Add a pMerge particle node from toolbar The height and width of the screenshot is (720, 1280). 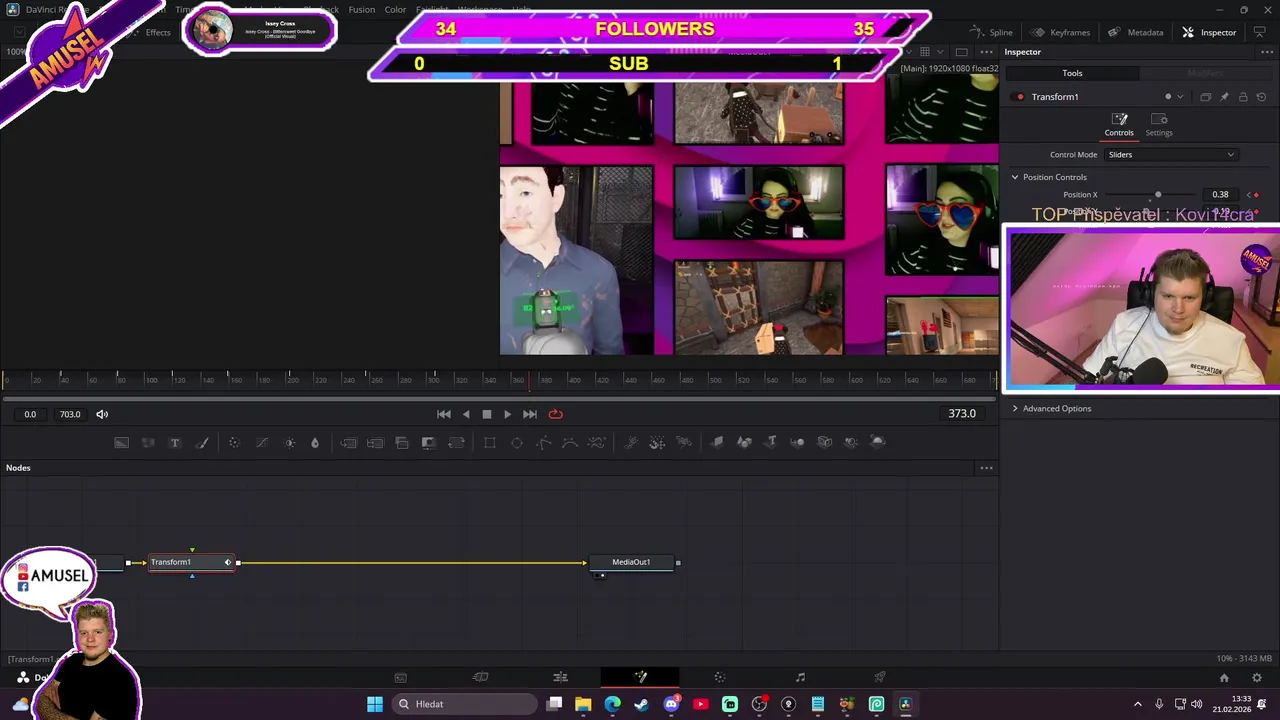657,442
